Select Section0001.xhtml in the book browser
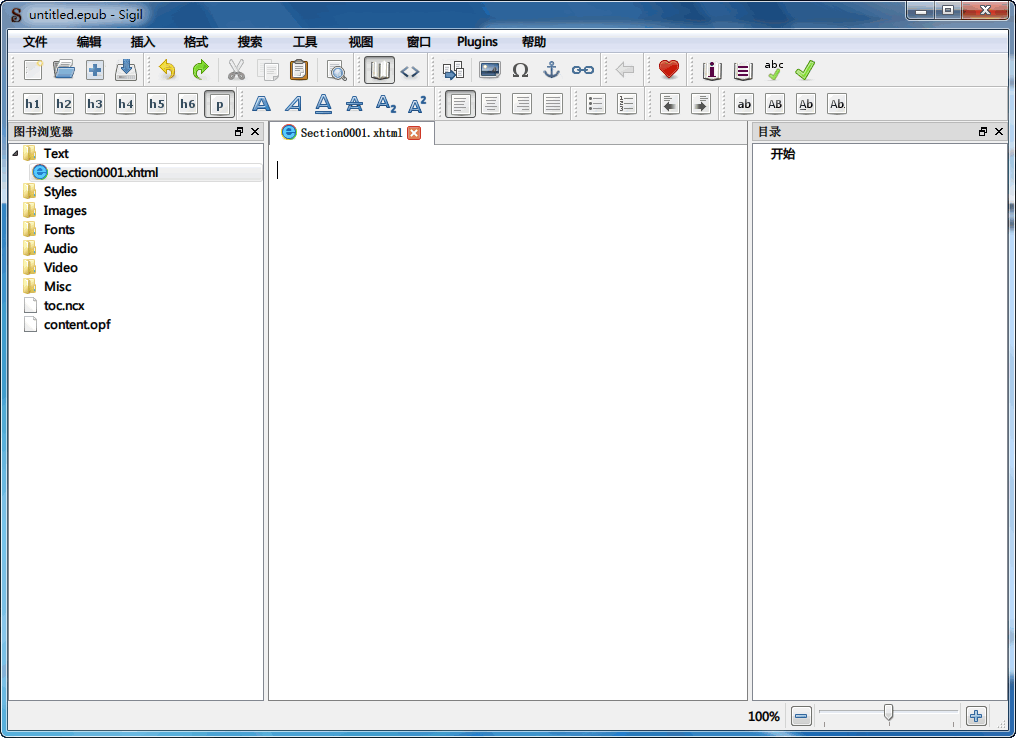 tap(146, 172)
